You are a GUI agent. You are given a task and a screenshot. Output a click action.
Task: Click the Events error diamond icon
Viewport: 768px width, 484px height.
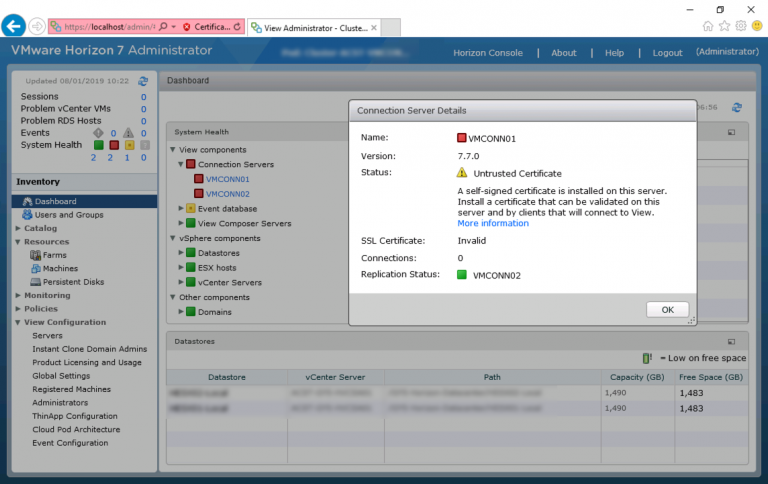click(x=98, y=133)
